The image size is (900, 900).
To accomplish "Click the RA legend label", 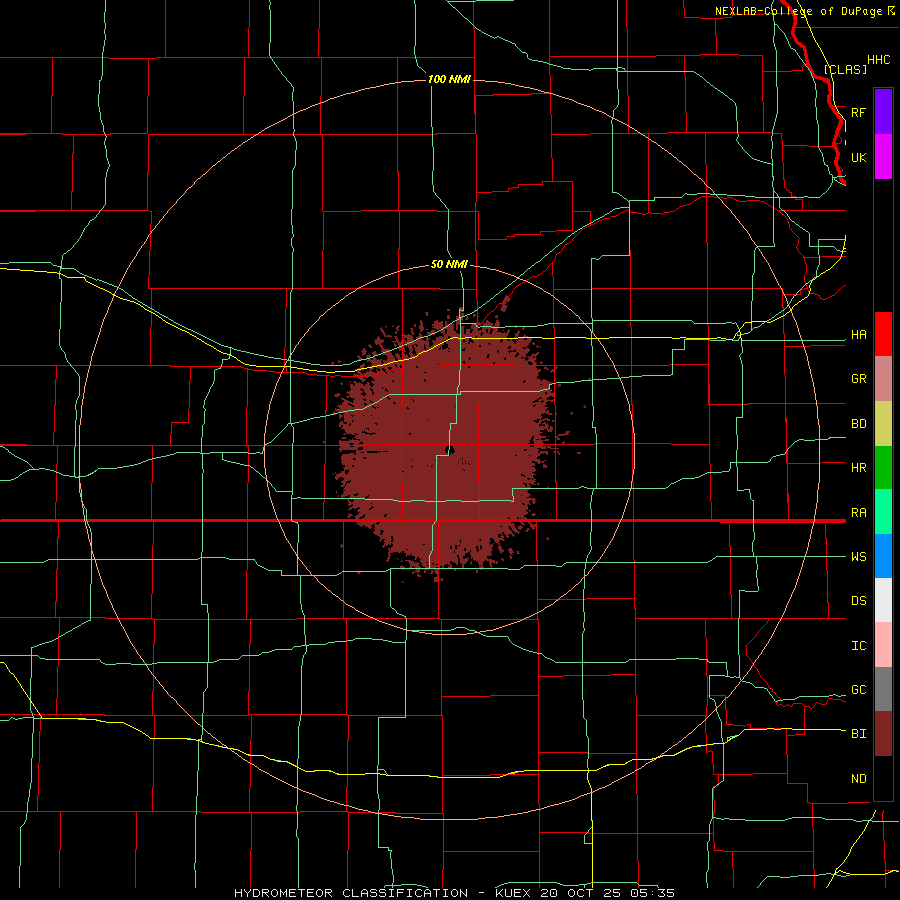I will (x=858, y=513).
